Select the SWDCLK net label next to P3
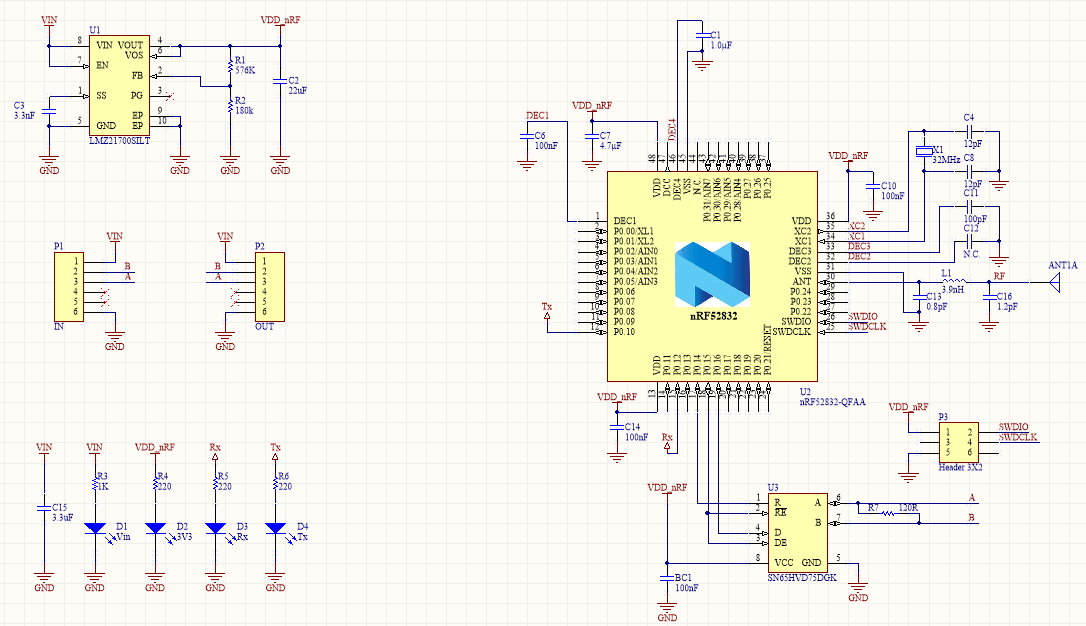Viewport: 1086px width, 626px height. [x=1018, y=437]
